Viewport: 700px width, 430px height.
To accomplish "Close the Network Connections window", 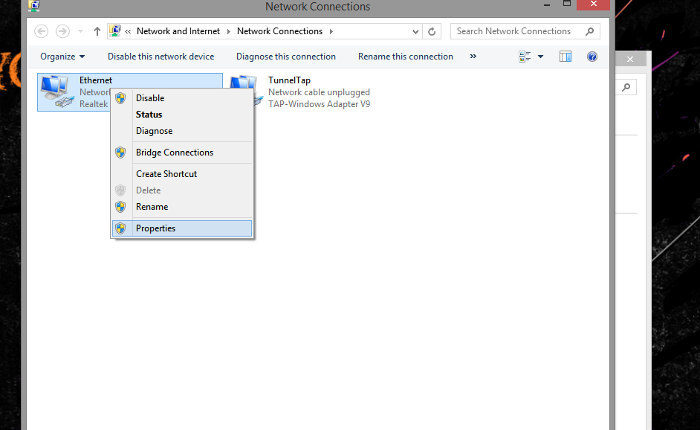I will [x=593, y=4].
